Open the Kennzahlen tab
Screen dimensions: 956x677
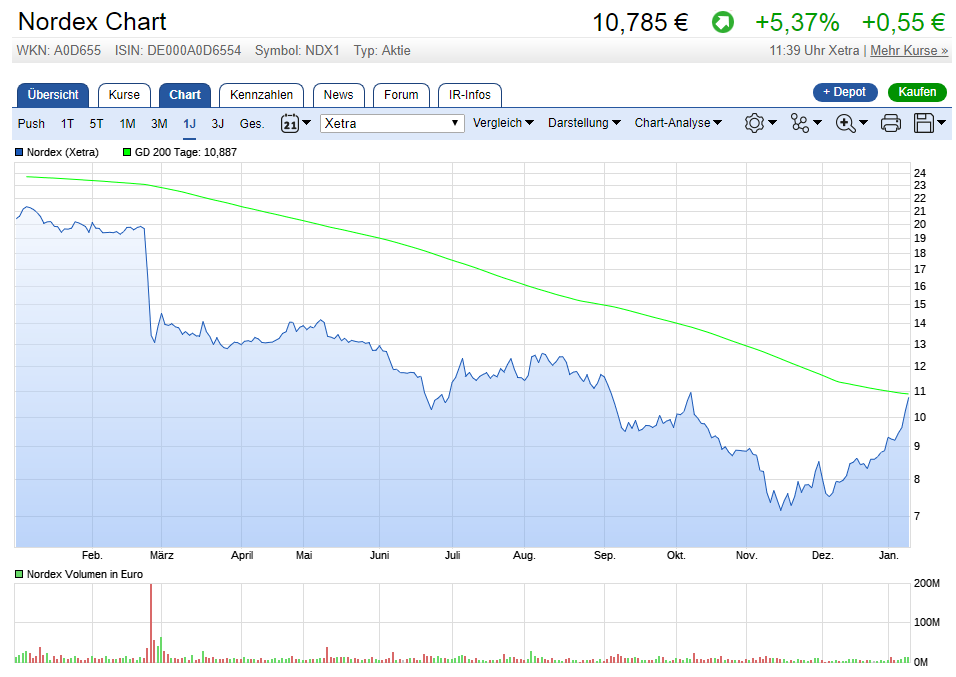point(262,95)
